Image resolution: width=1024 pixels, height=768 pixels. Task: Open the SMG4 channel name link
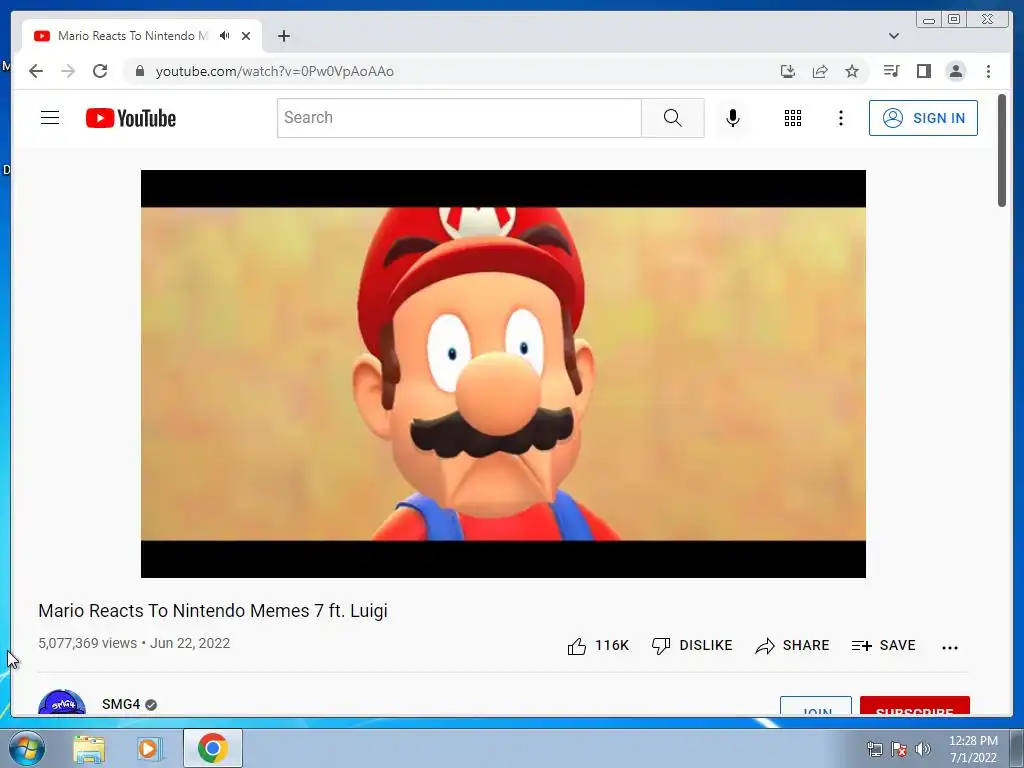coord(121,704)
